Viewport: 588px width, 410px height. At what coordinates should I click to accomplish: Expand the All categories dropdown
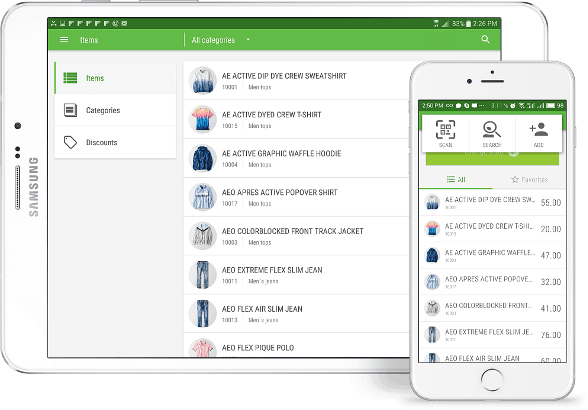click(220, 40)
